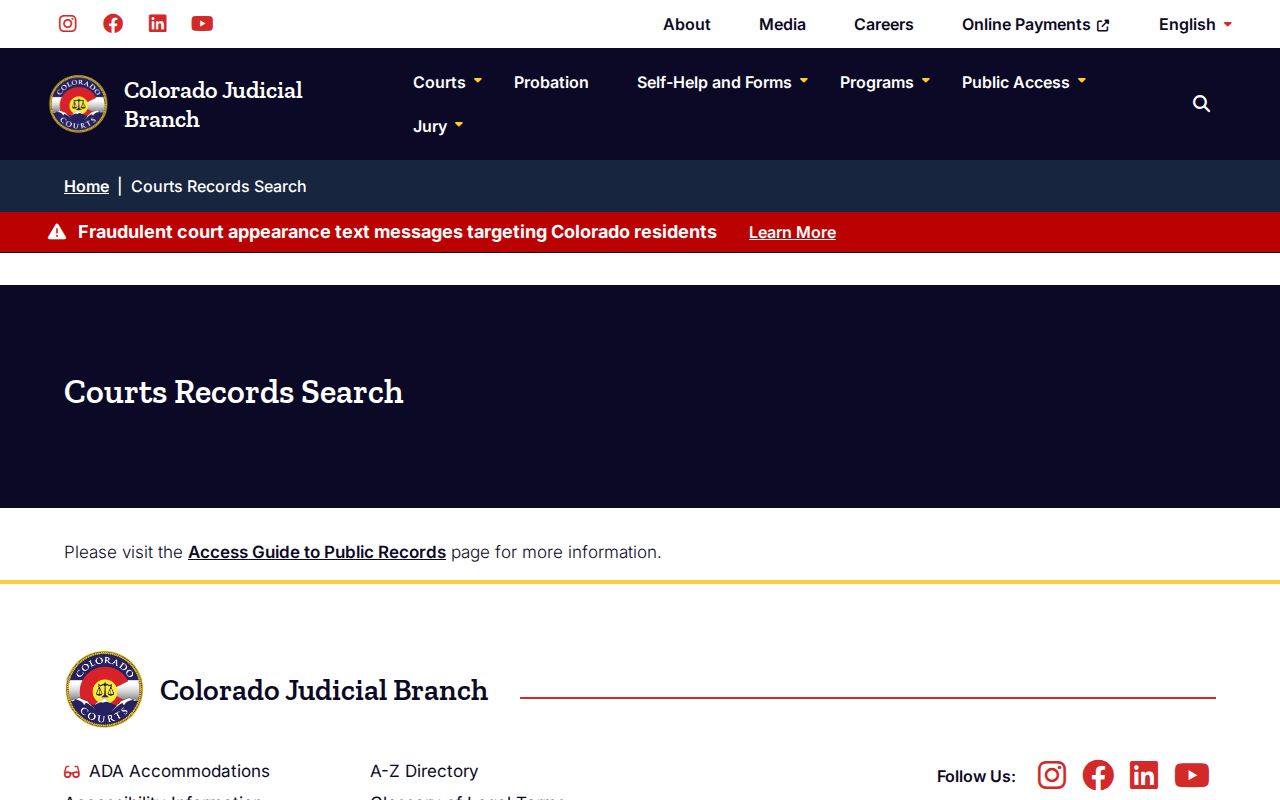Open footer Facebook icon next to Follow Us
Screen dimensions: 1280x800
coord(1098,775)
